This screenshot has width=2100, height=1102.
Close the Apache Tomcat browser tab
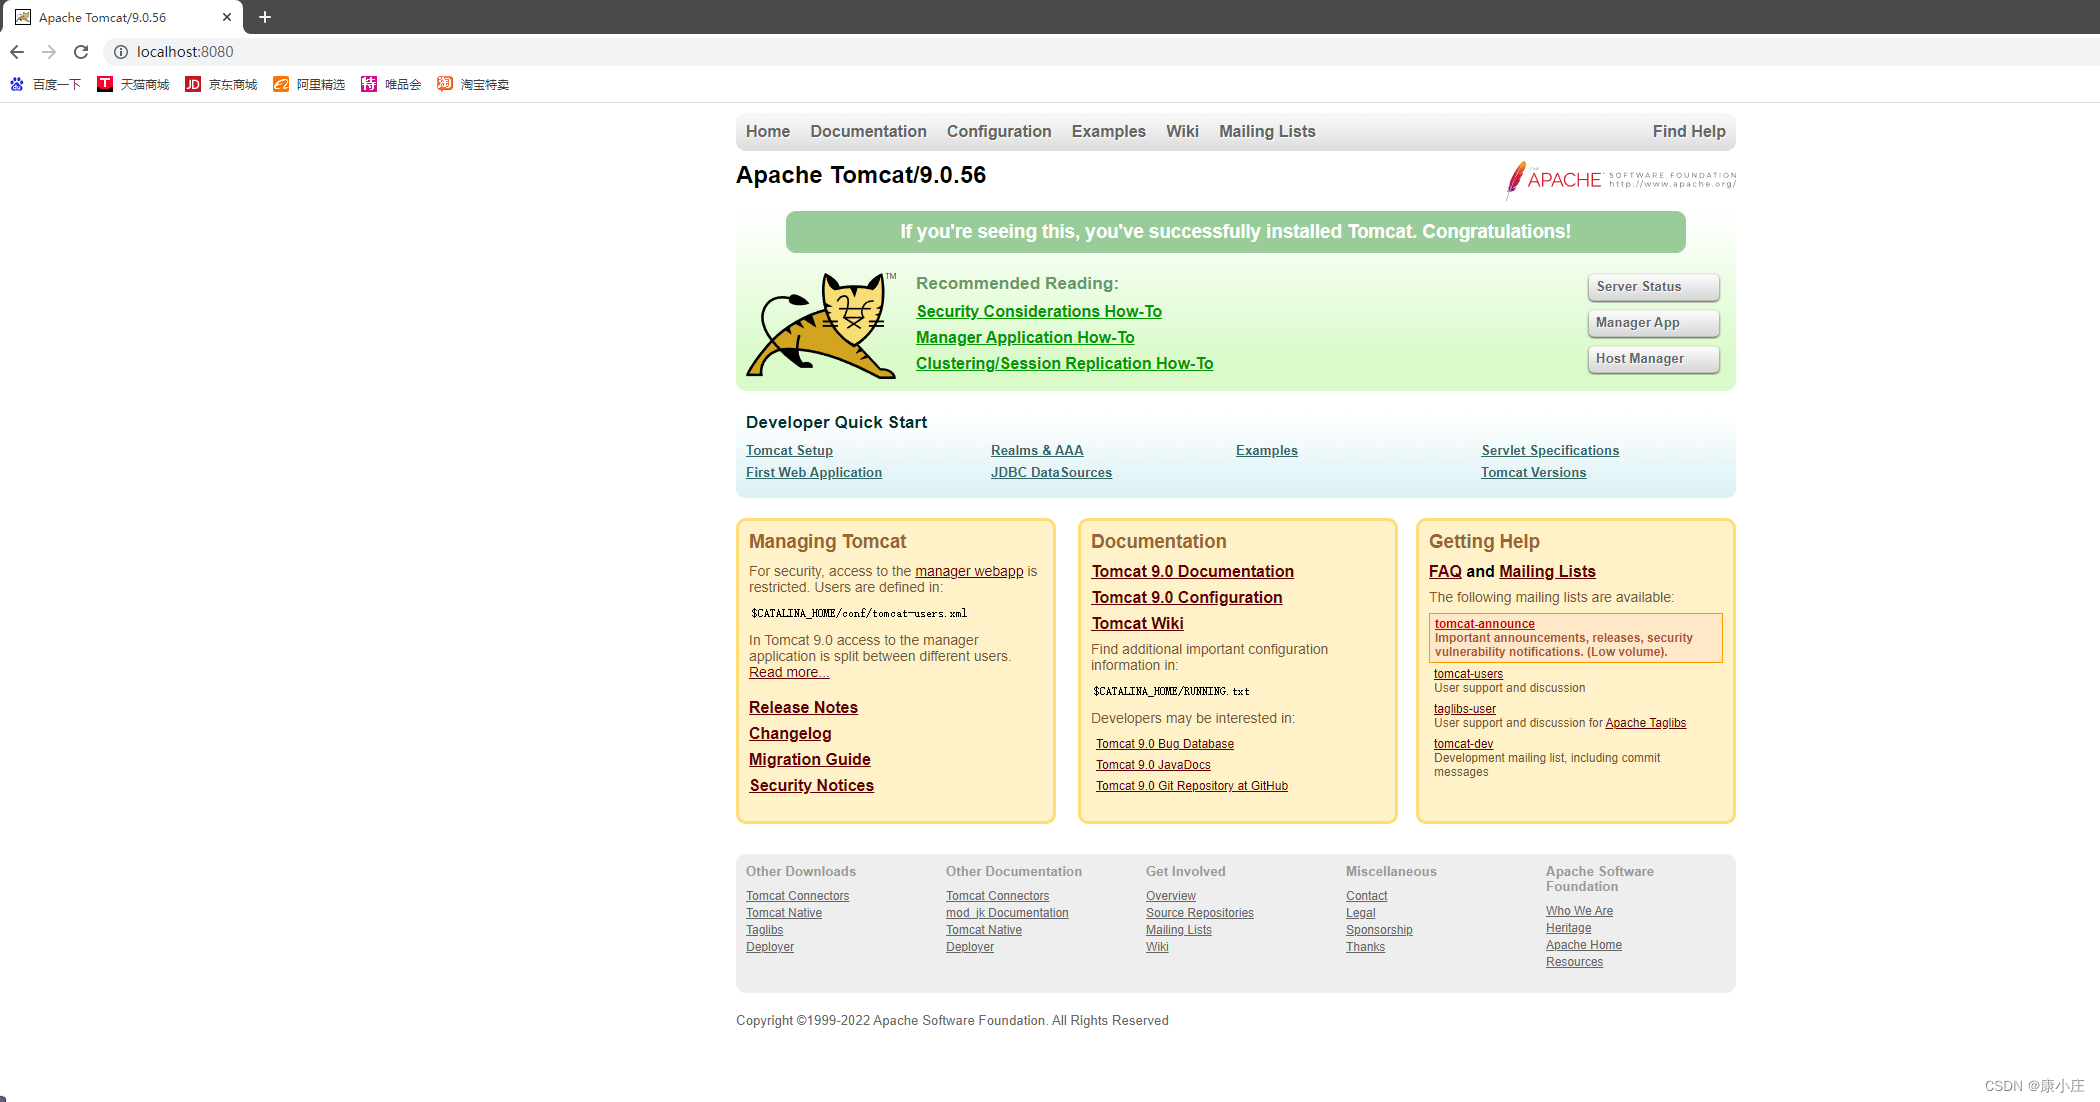point(227,17)
